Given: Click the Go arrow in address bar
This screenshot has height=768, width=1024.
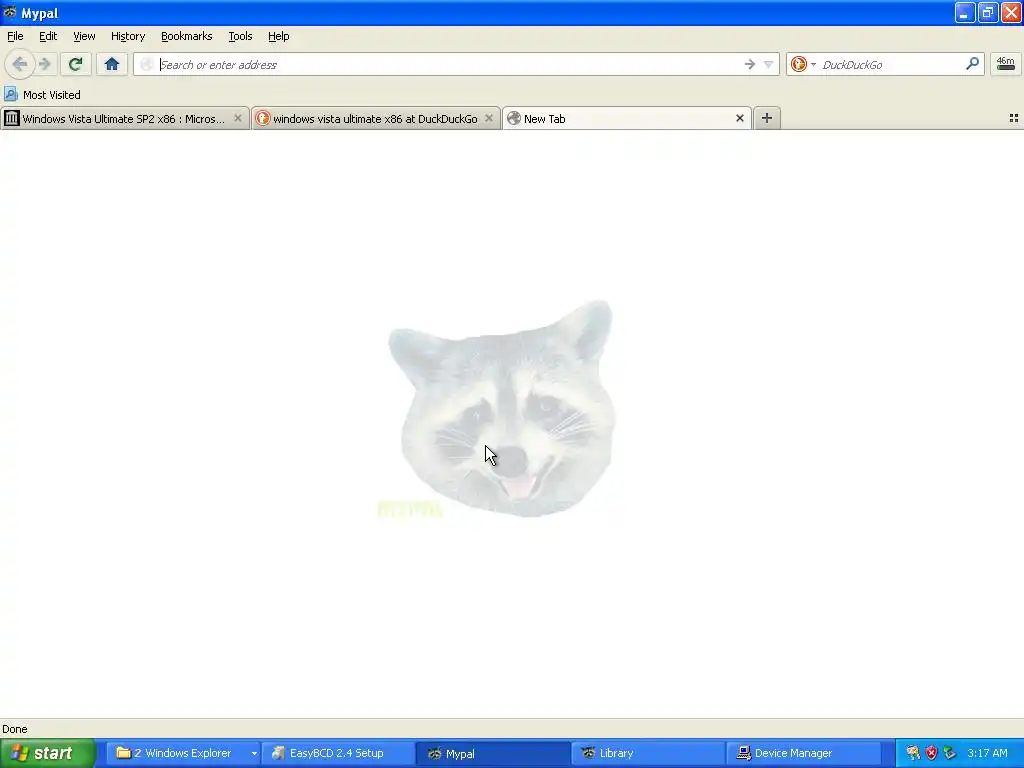Looking at the screenshot, I should tap(750, 64).
